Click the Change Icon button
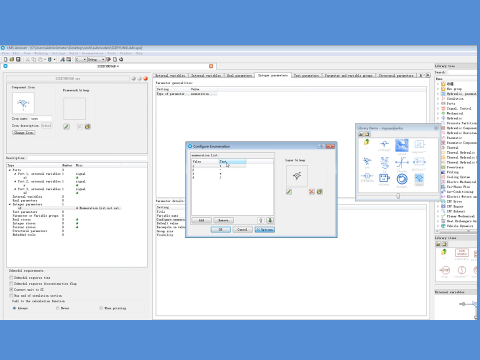Image resolution: width=480 pixels, height=360 pixels. click(x=24, y=133)
